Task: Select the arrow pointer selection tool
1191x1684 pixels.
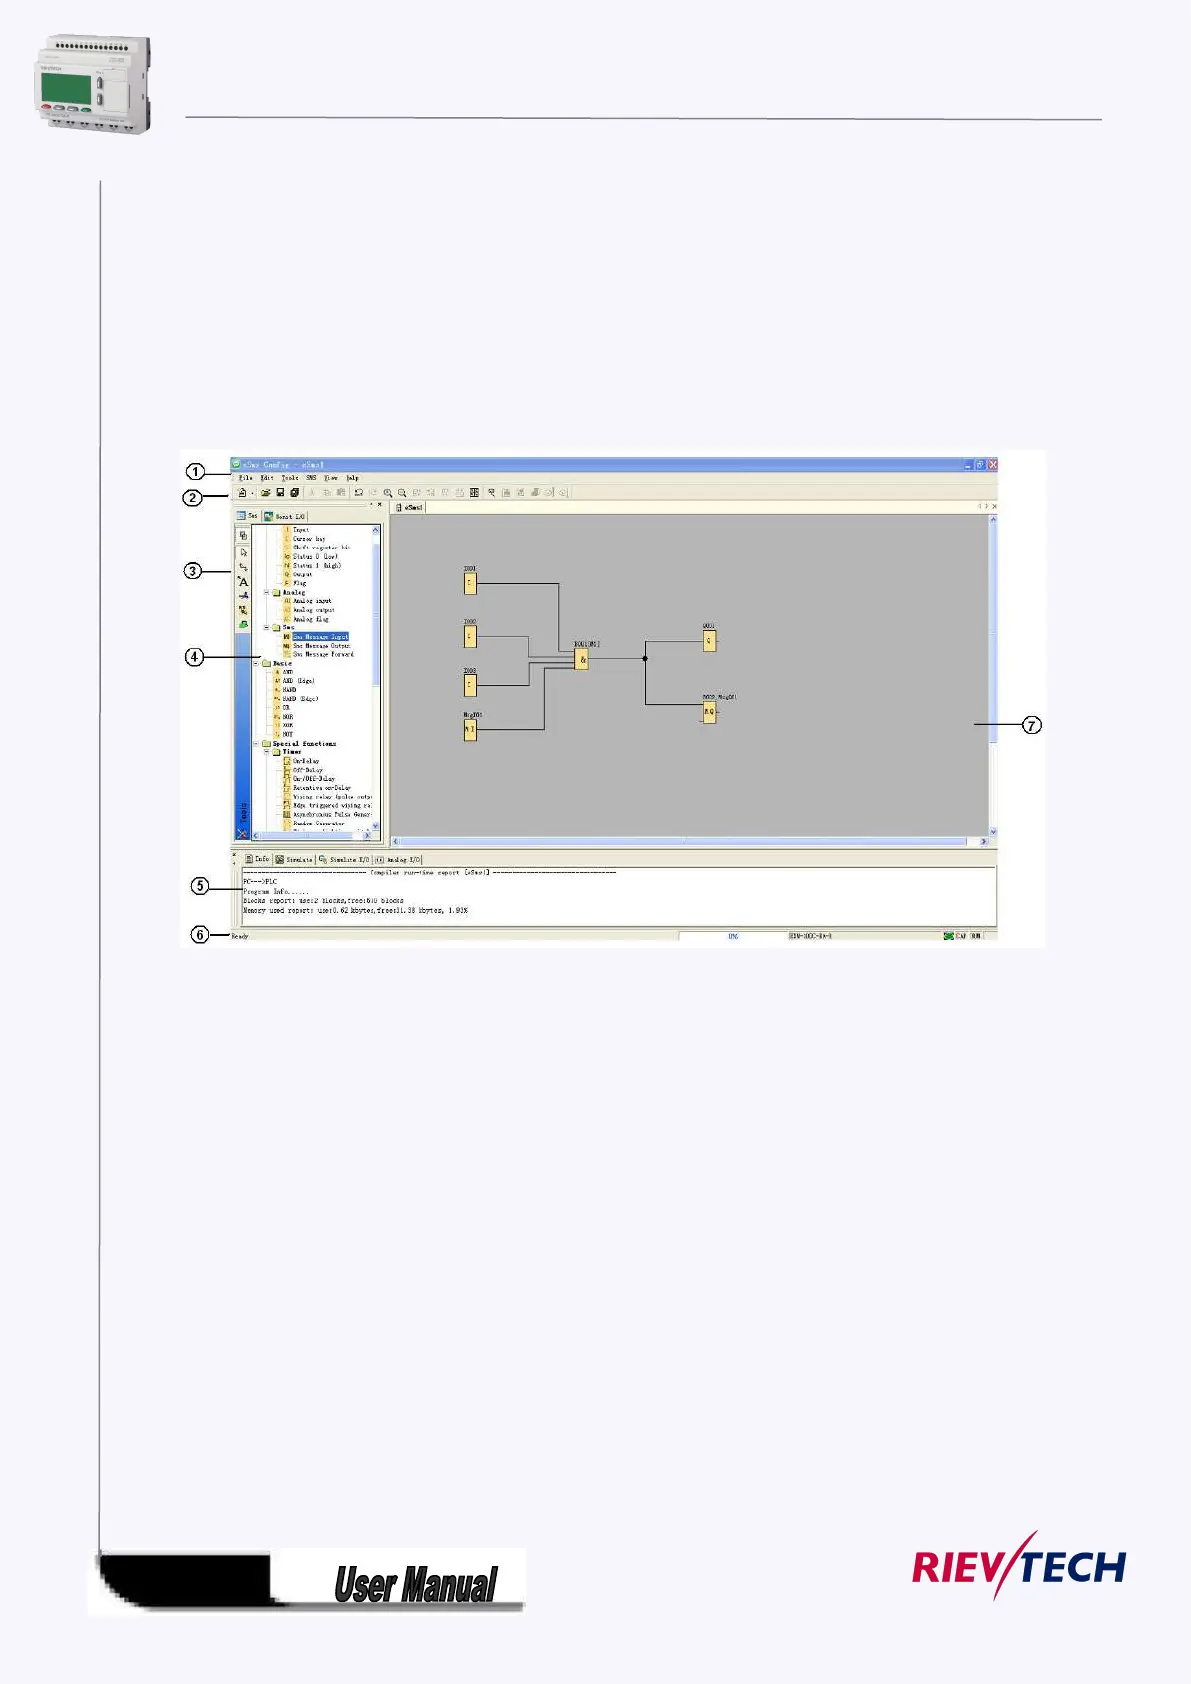Action: click(243, 552)
